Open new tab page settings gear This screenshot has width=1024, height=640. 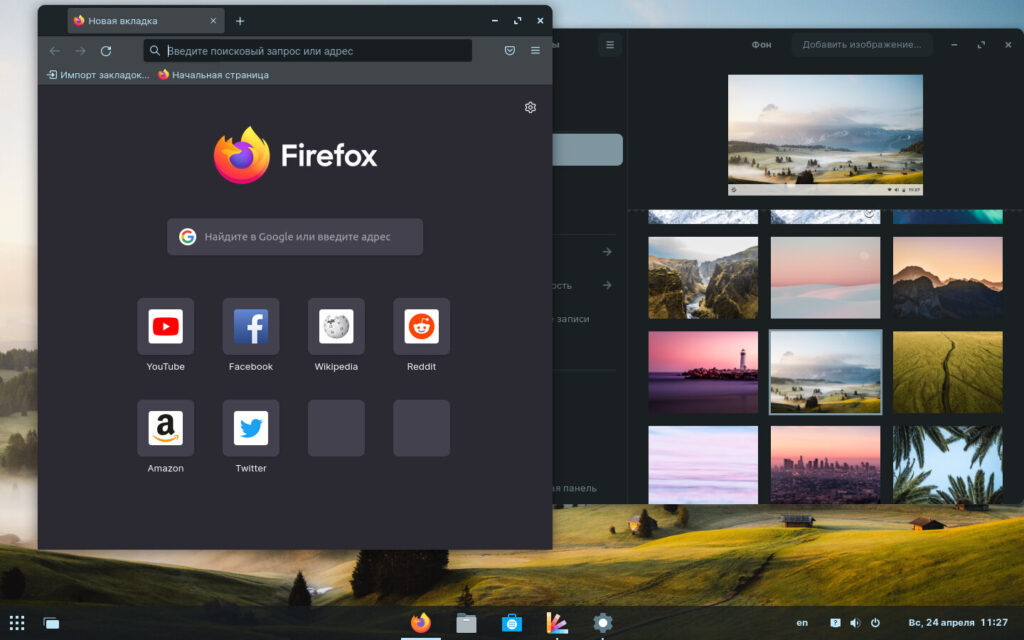point(530,108)
